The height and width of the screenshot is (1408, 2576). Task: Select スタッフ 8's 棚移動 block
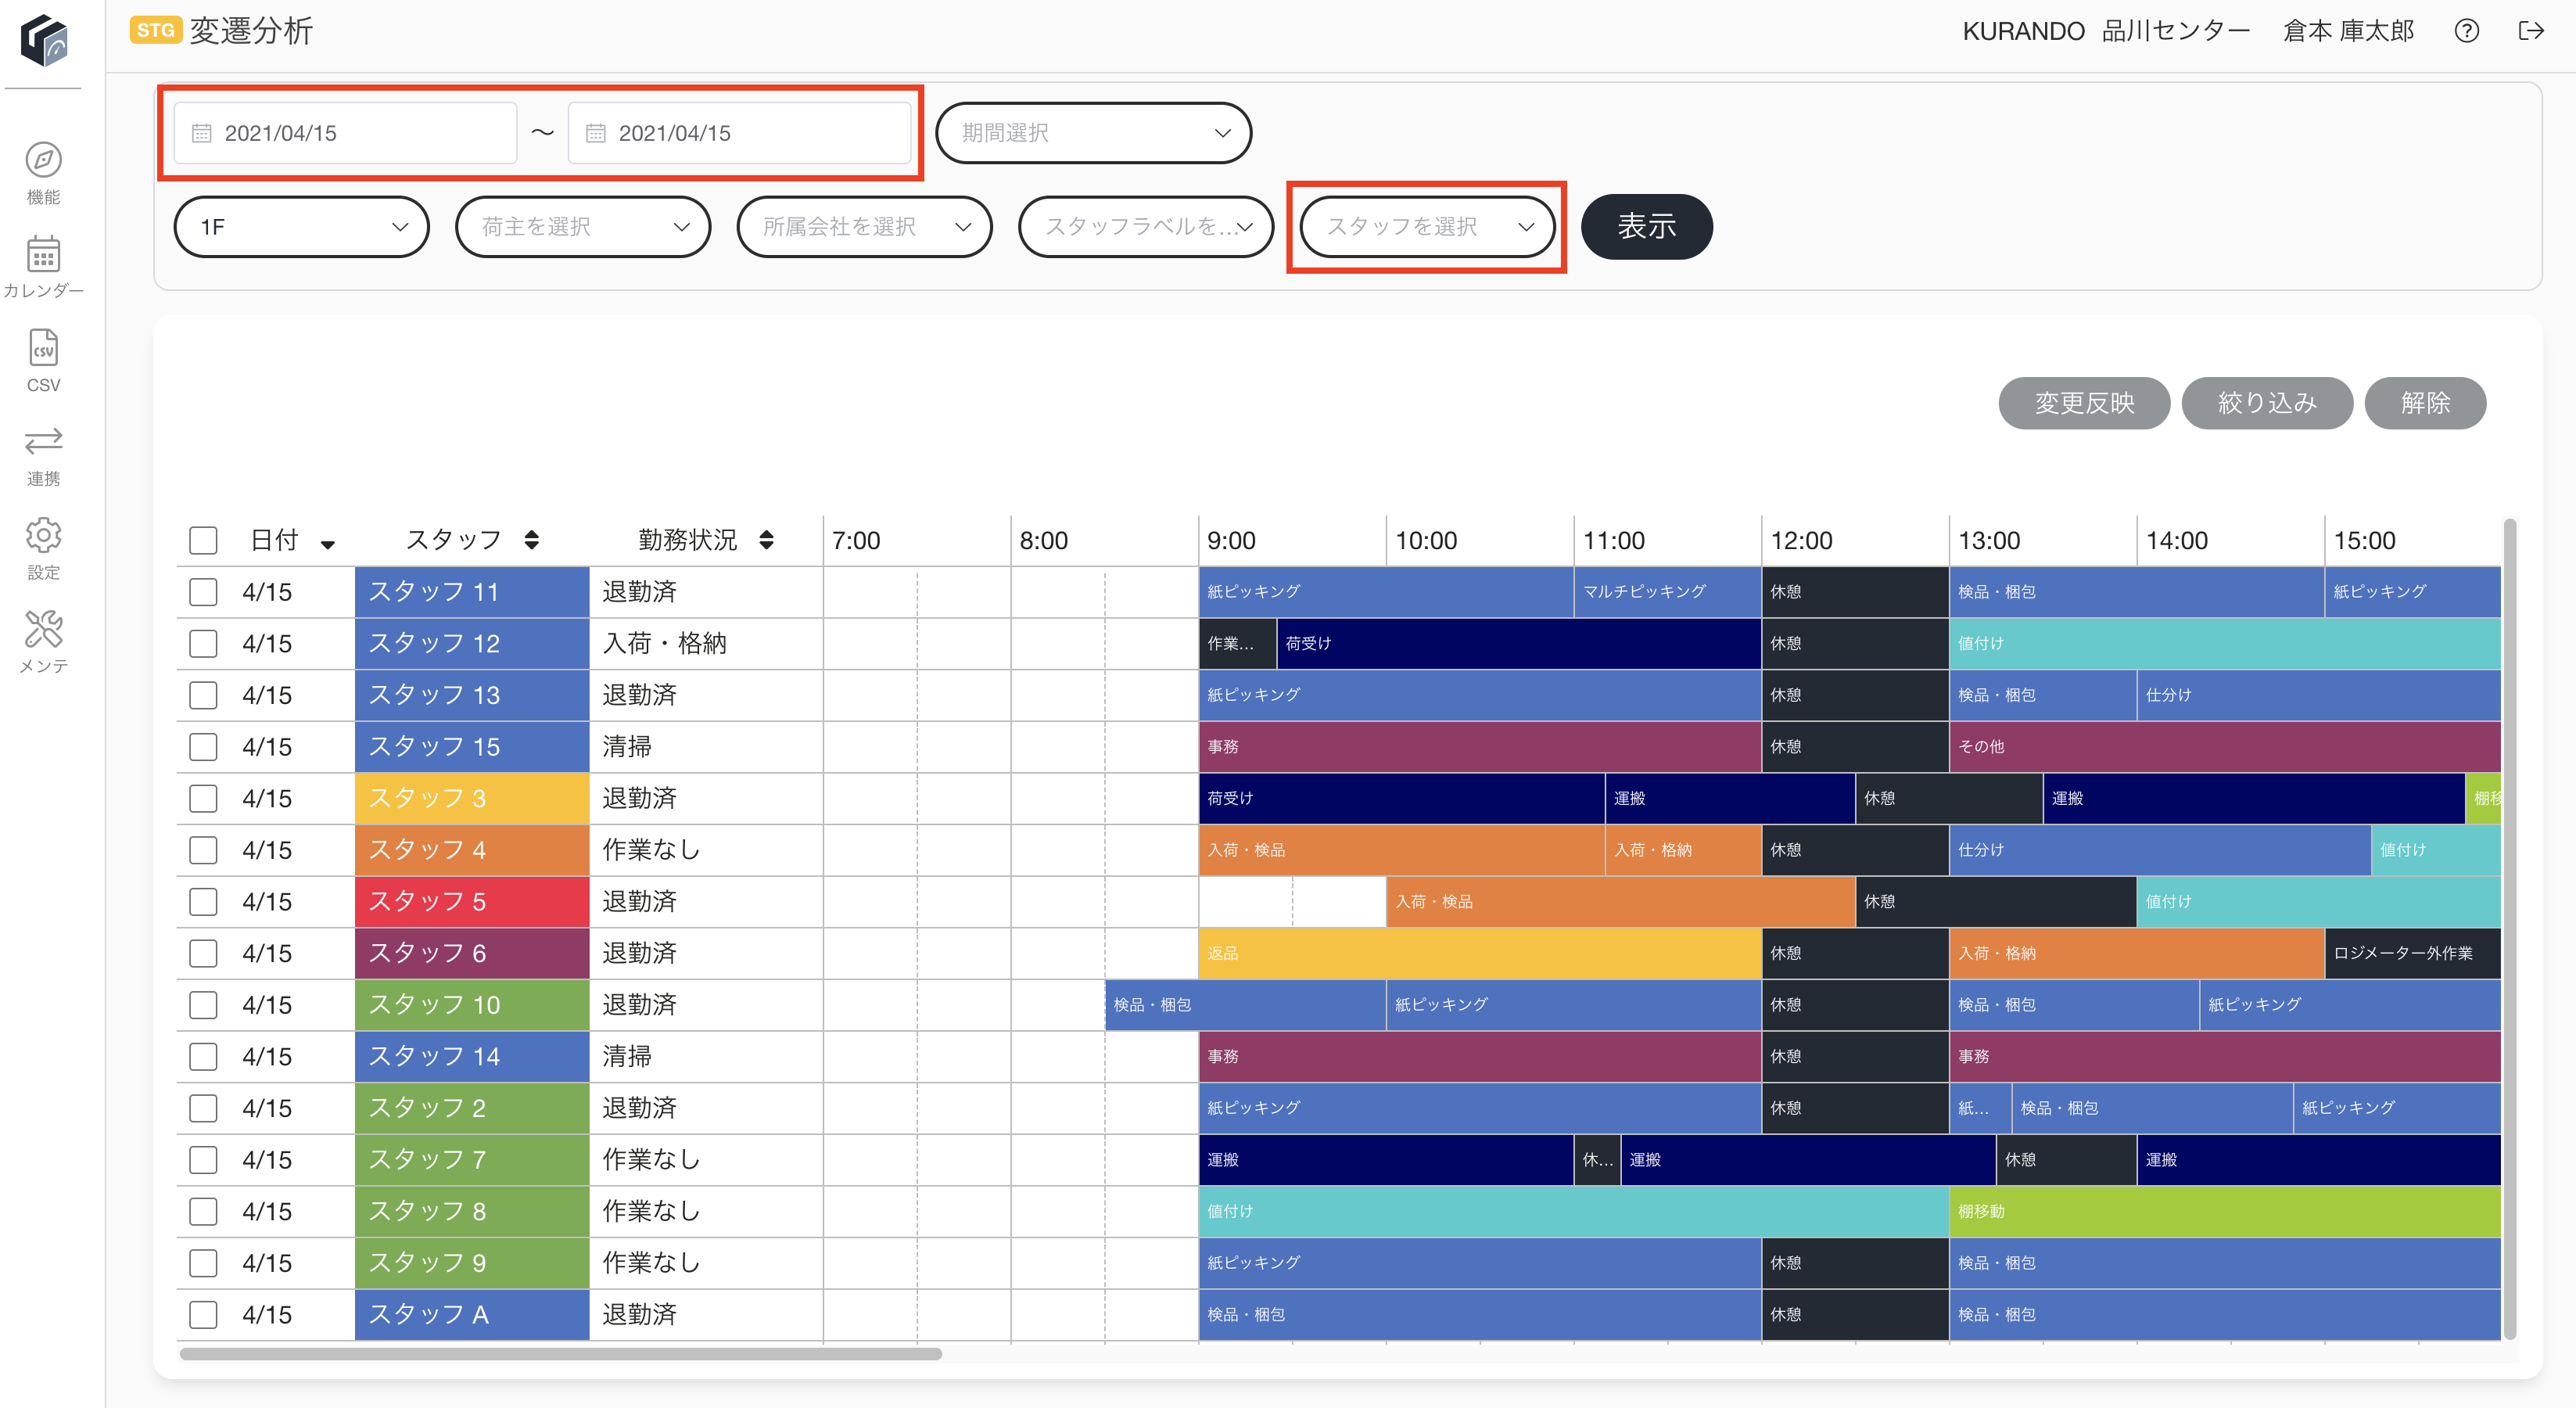pyautogui.click(x=2225, y=1211)
